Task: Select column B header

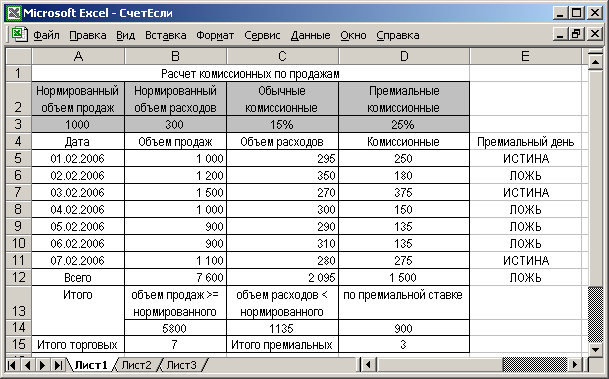Action: point(176,56)
